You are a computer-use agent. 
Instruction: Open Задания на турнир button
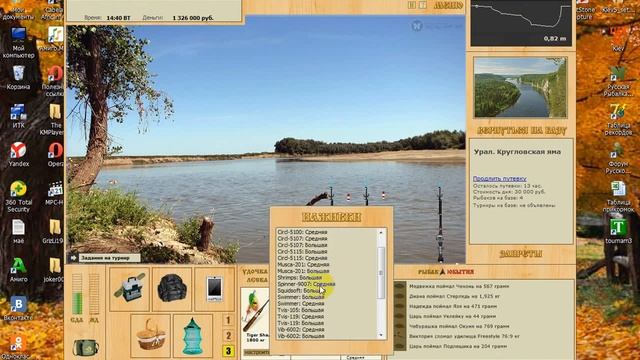click(x=109, y=258)
